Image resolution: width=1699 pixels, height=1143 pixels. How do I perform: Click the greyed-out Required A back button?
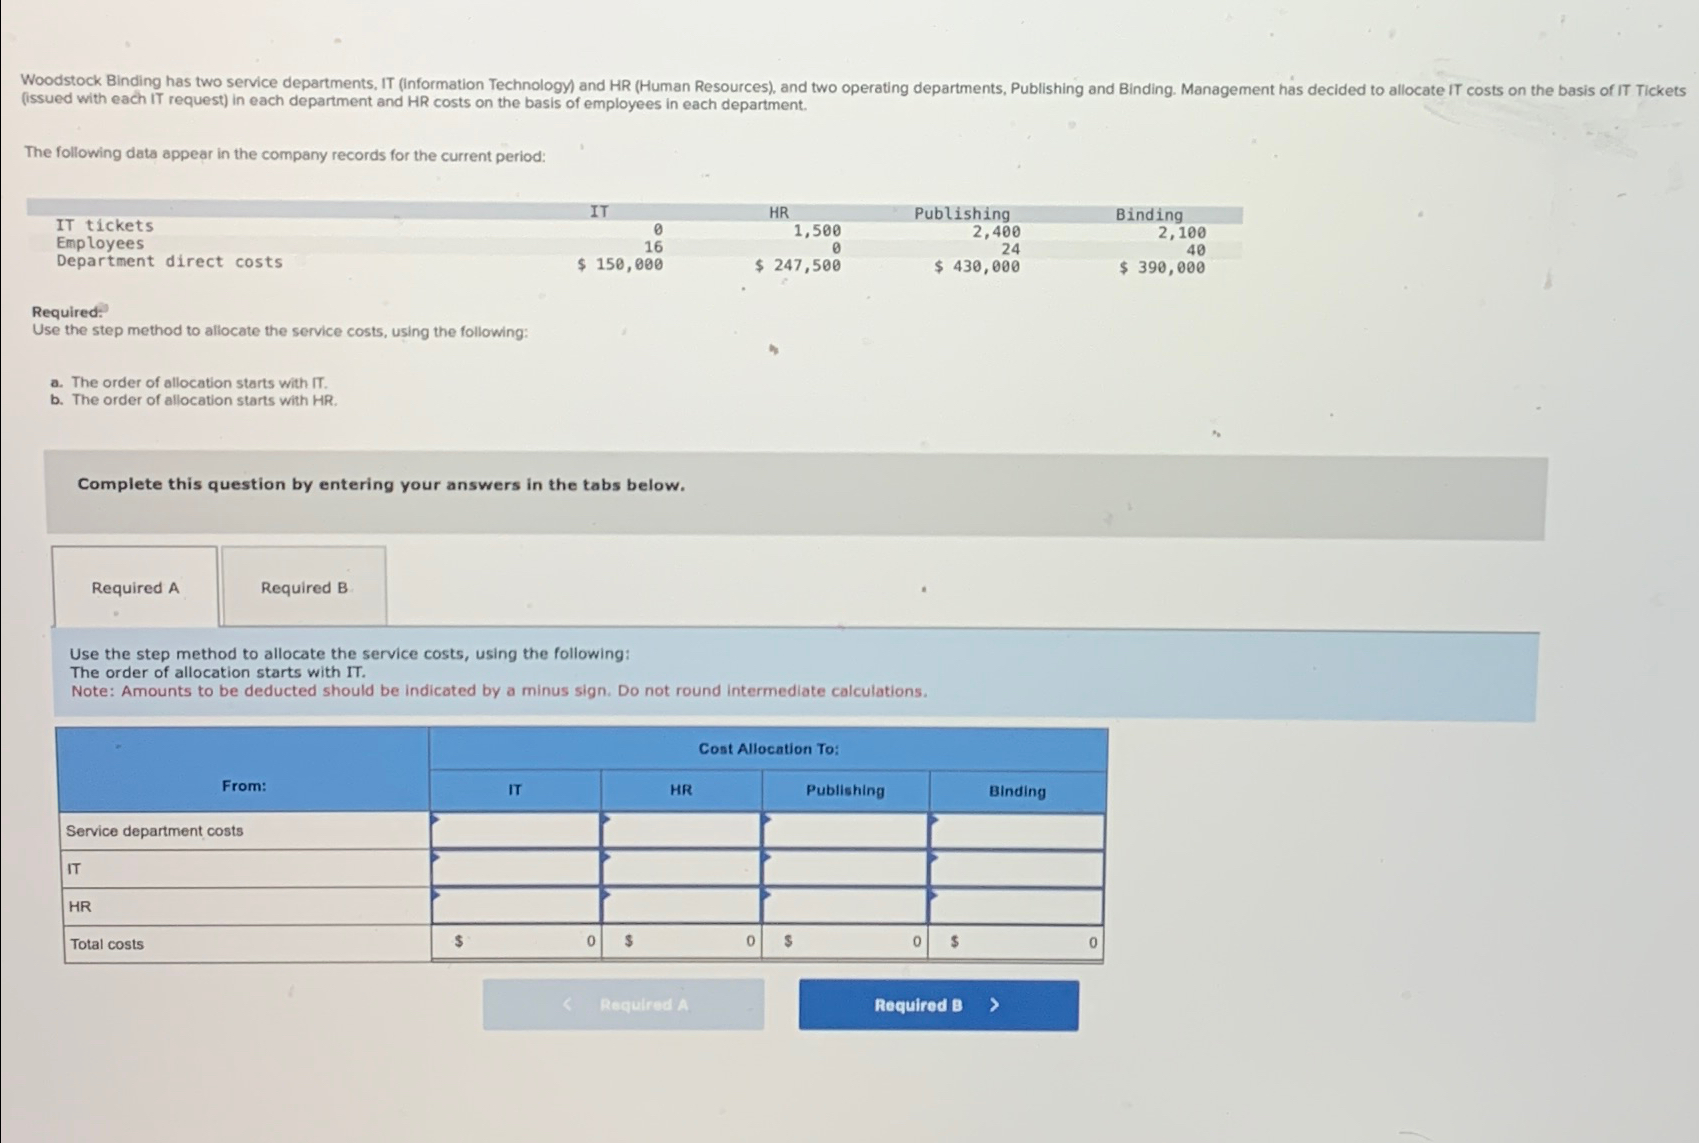(623, 1004)
